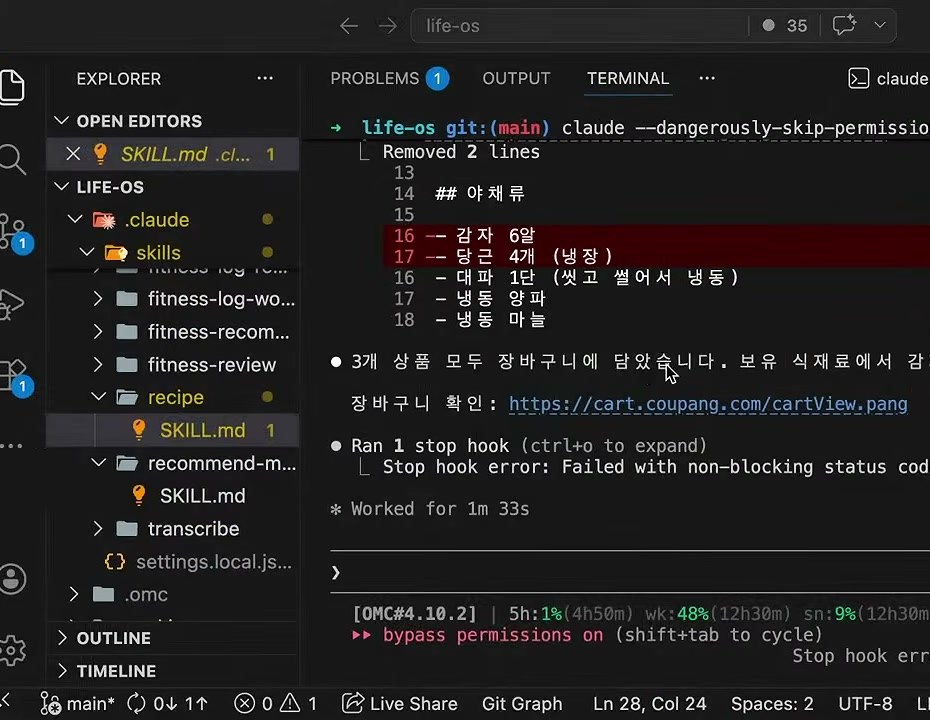
Task: Open Explorer views and more actions ellipsis
Action: (265, 78)
